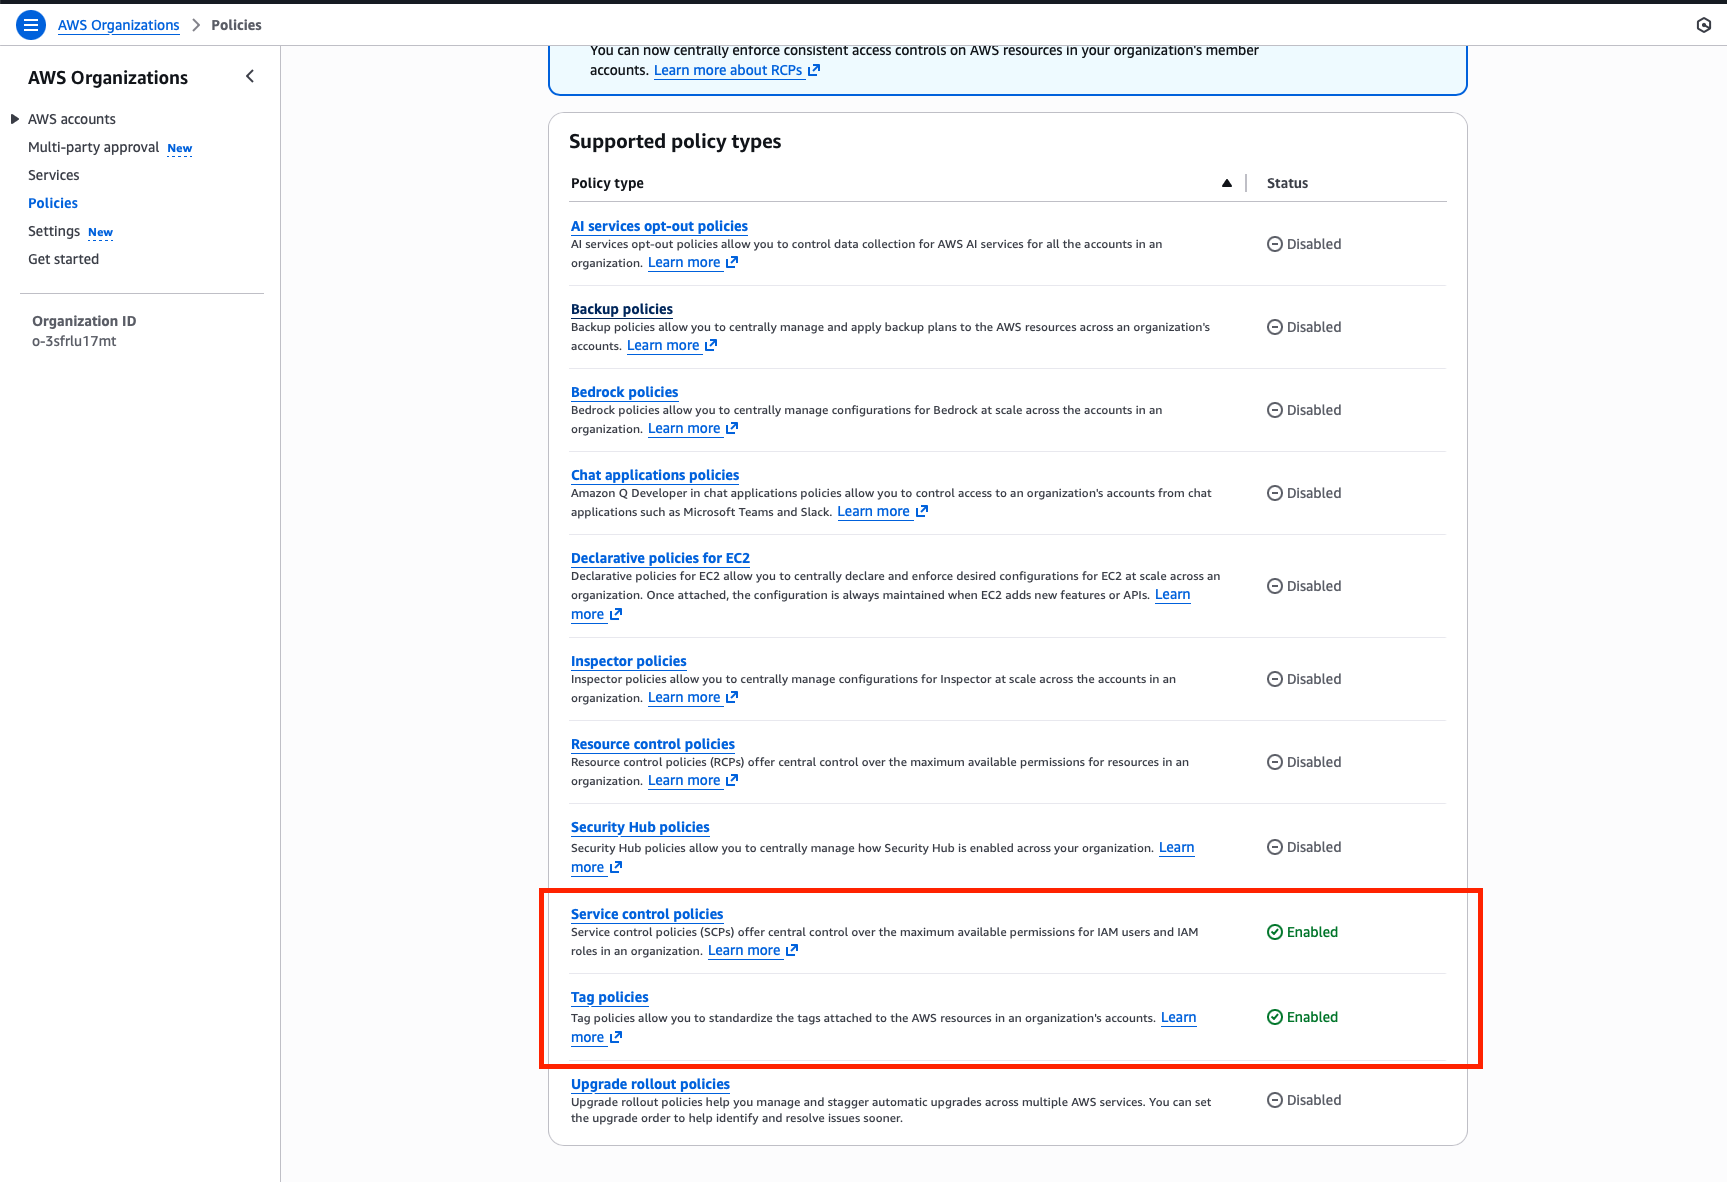This screenshot has width=1727, height=1182.
Task: Click the sort arrow on Policy type column
Action: pyautogui.click(x=1226, y=183)
